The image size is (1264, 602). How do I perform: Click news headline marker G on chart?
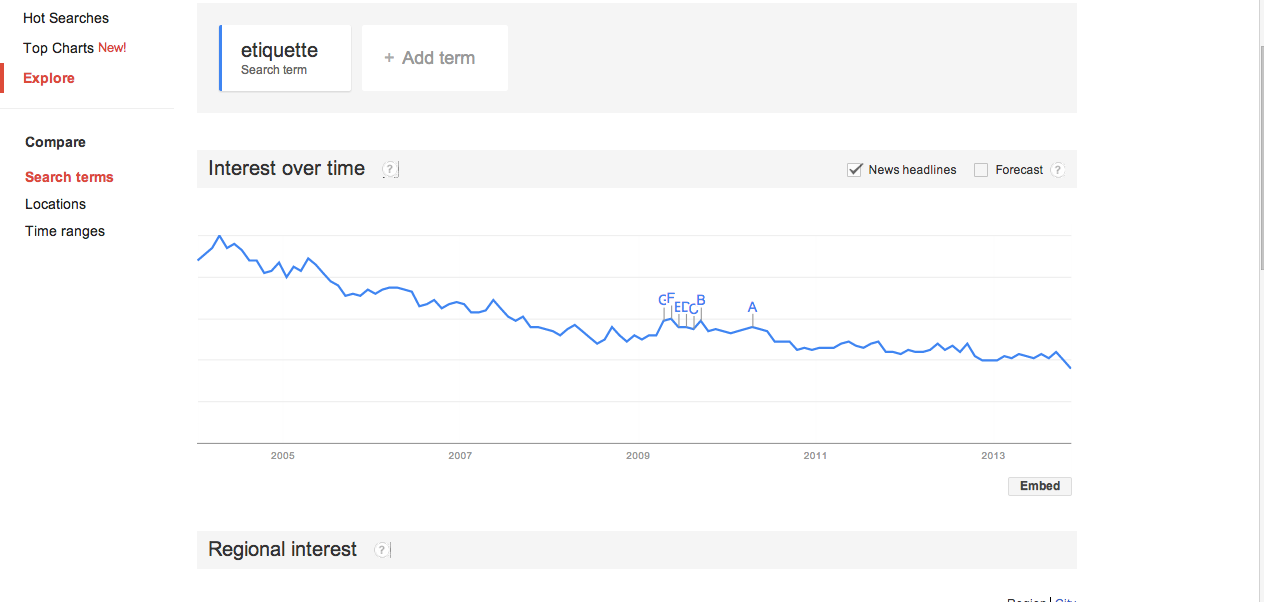point(662,300)
